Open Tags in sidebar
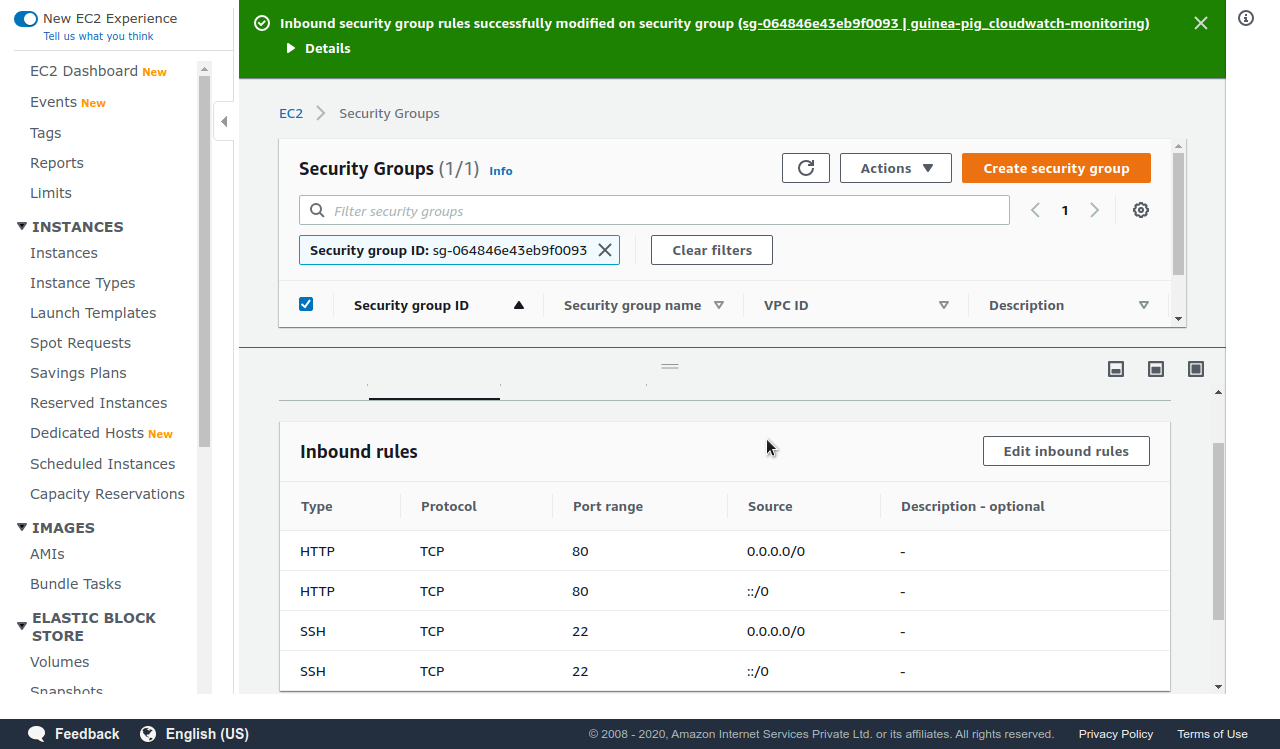The height and width of the screenshot is (749, 1280). 45,133
